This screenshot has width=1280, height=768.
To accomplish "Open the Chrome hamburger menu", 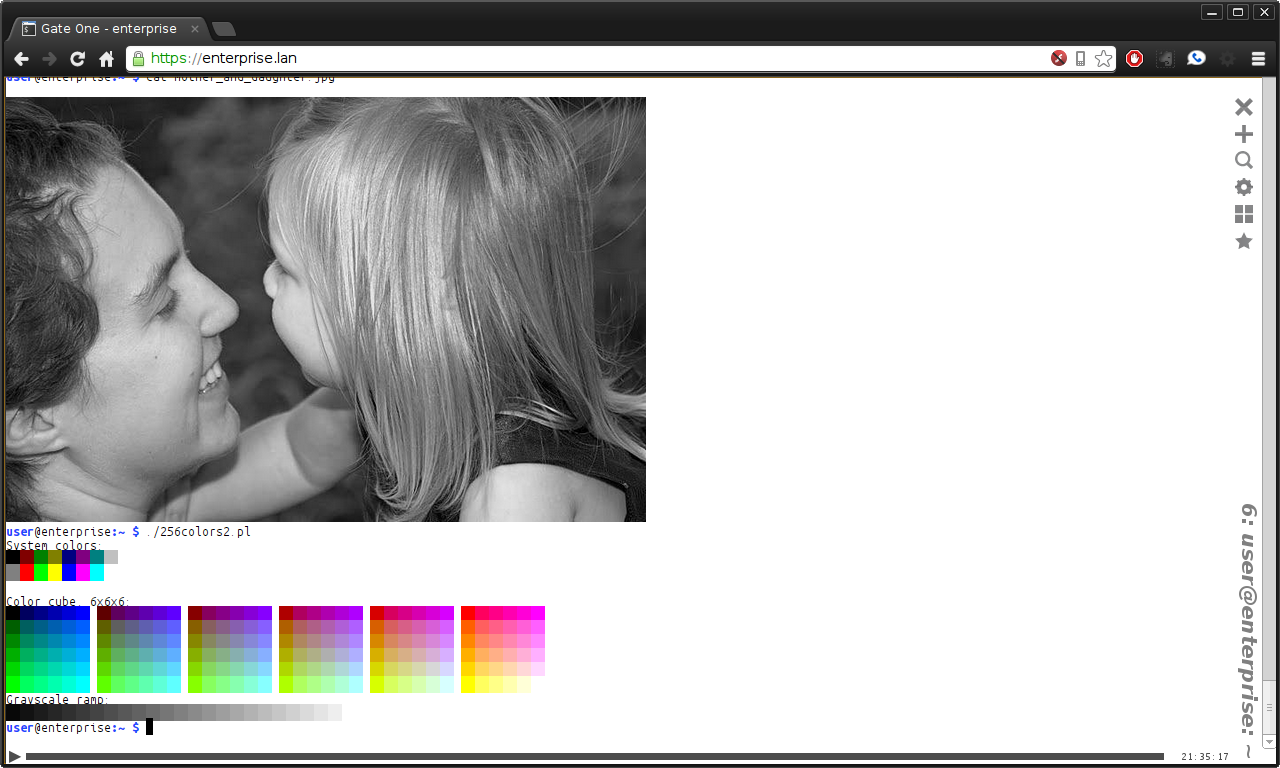I will point(1258,58).
